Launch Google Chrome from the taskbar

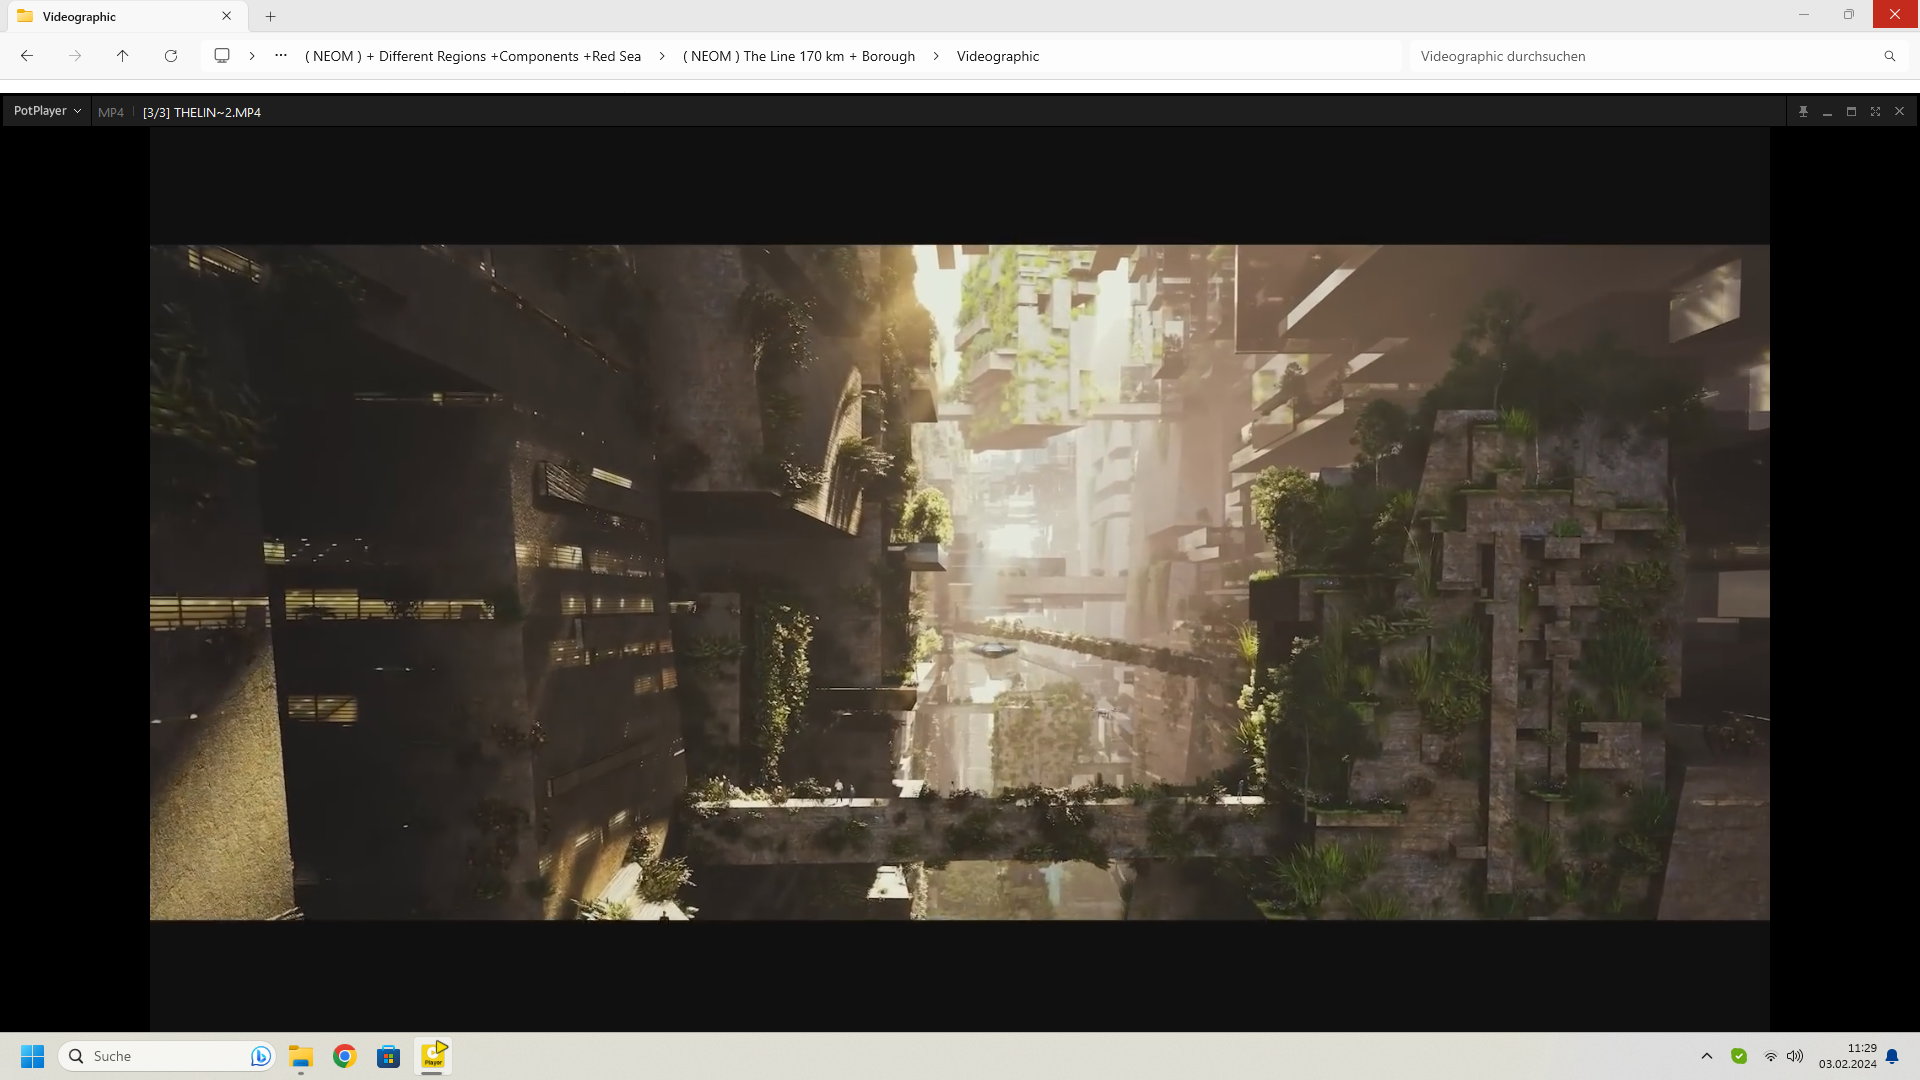coord(345,1056)
